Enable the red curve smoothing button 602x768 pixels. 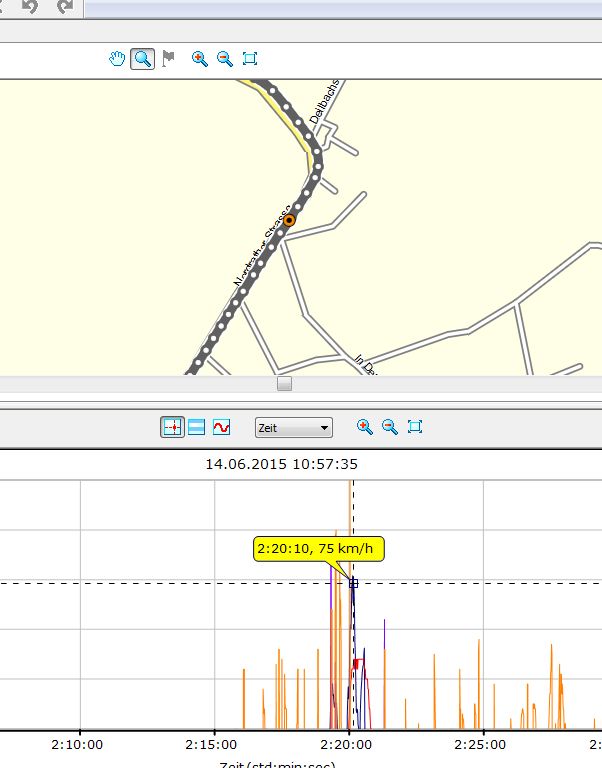222,427
